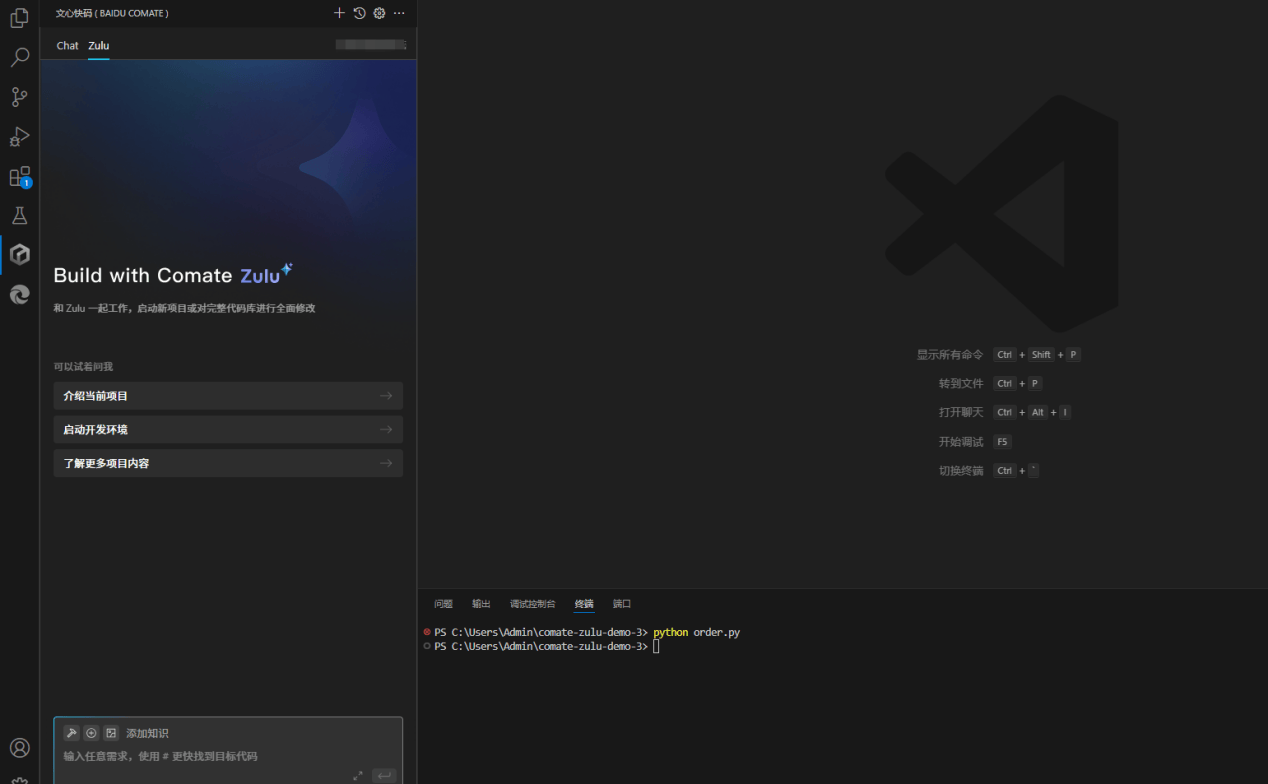Screen dimensions: 1268x784
Task: Open the 端口 panel tab
Action: click(622, 604)
